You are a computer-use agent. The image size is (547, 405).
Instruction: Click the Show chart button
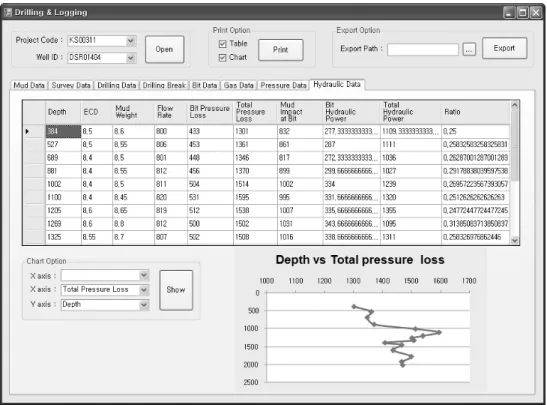176,290
